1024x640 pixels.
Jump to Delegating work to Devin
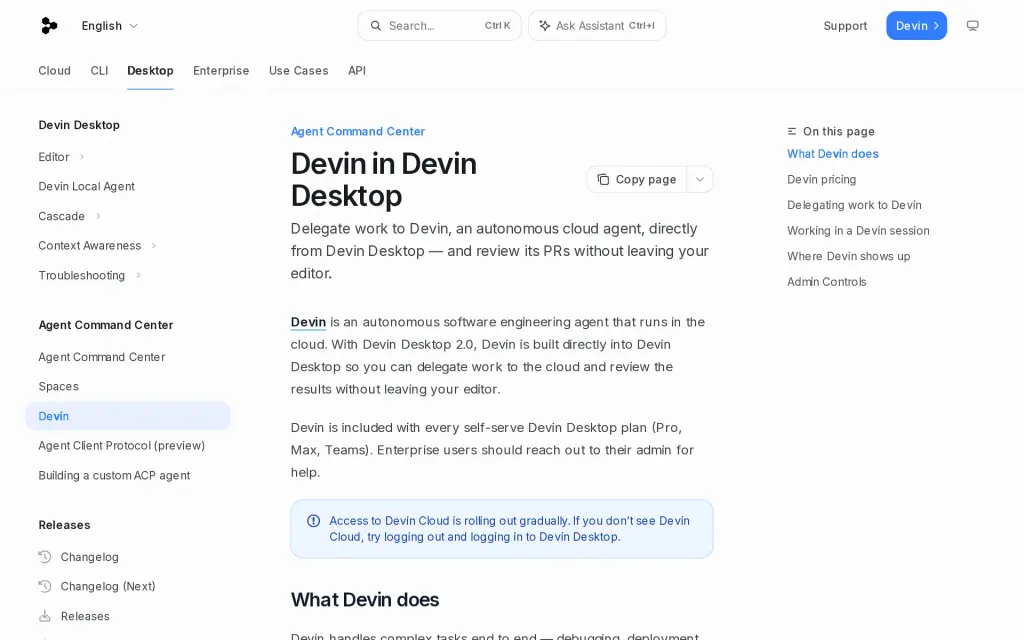854,204
